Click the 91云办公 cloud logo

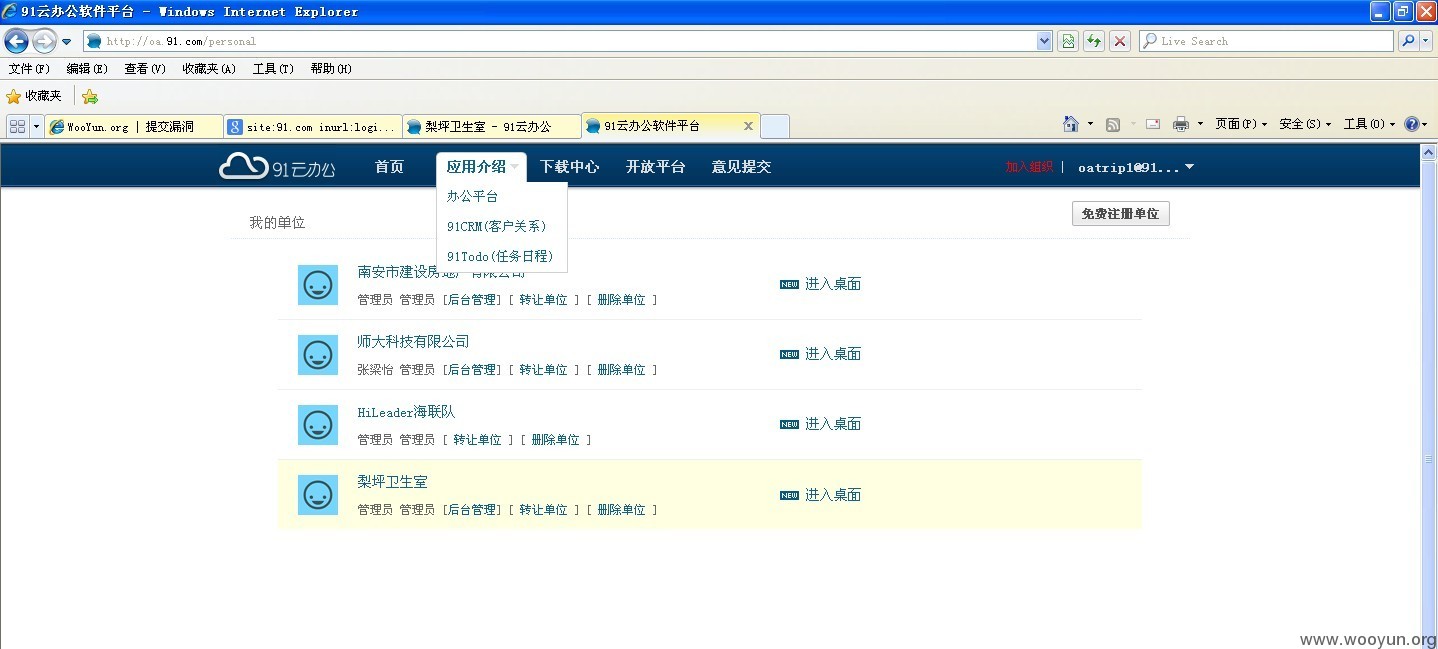click(x=277, y=166)
